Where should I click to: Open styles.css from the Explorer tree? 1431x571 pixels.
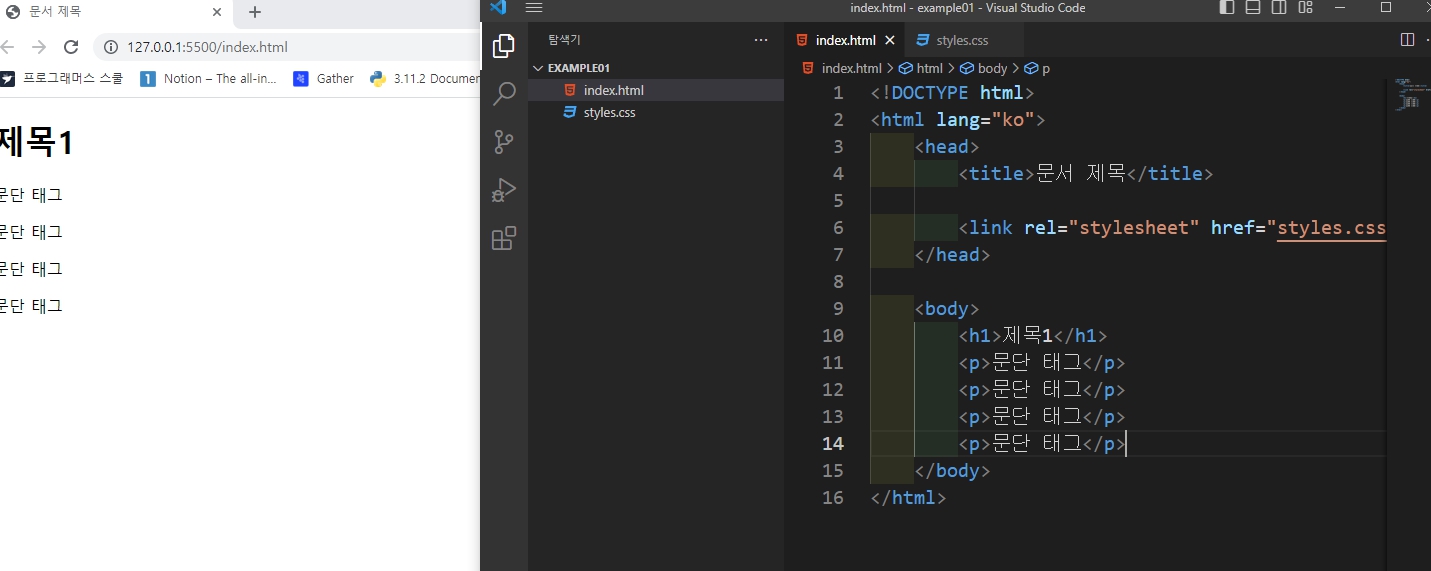[x=656, y=112]
